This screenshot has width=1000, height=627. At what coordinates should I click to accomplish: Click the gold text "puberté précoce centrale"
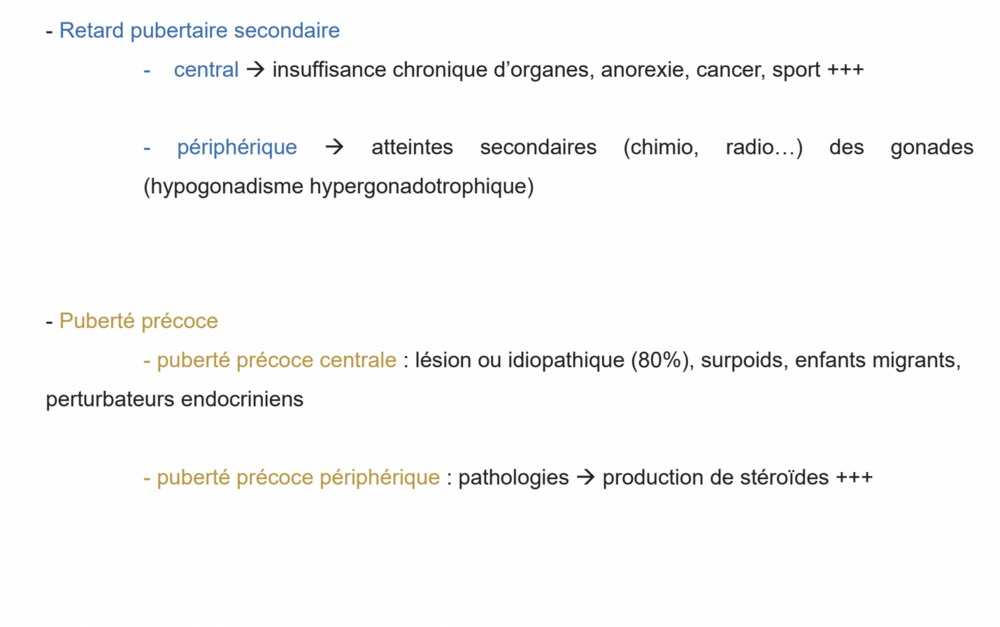pos(277,360)
